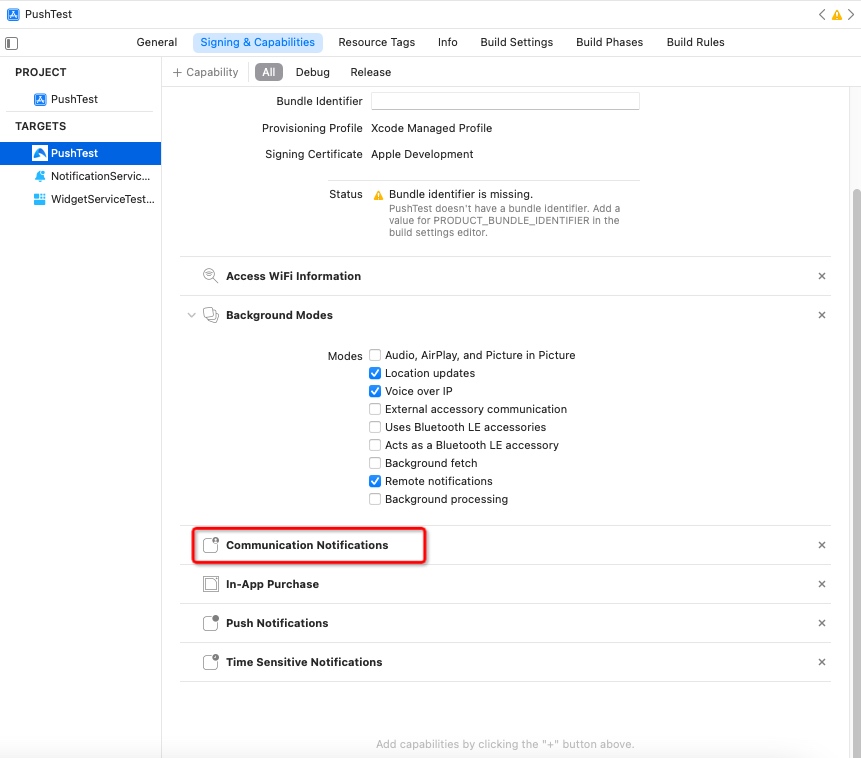Open the Build Phases tab

click(610, 42)
